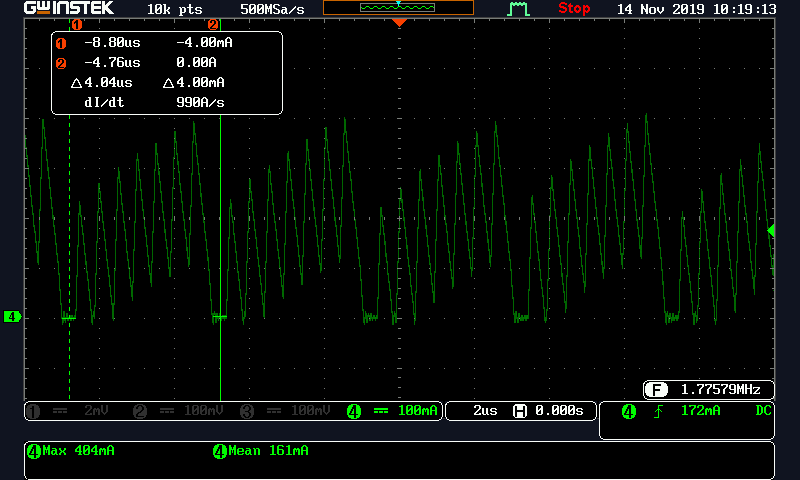
Task: Toggle channel 1 indicator in status bar
Action: click(33, 411)
